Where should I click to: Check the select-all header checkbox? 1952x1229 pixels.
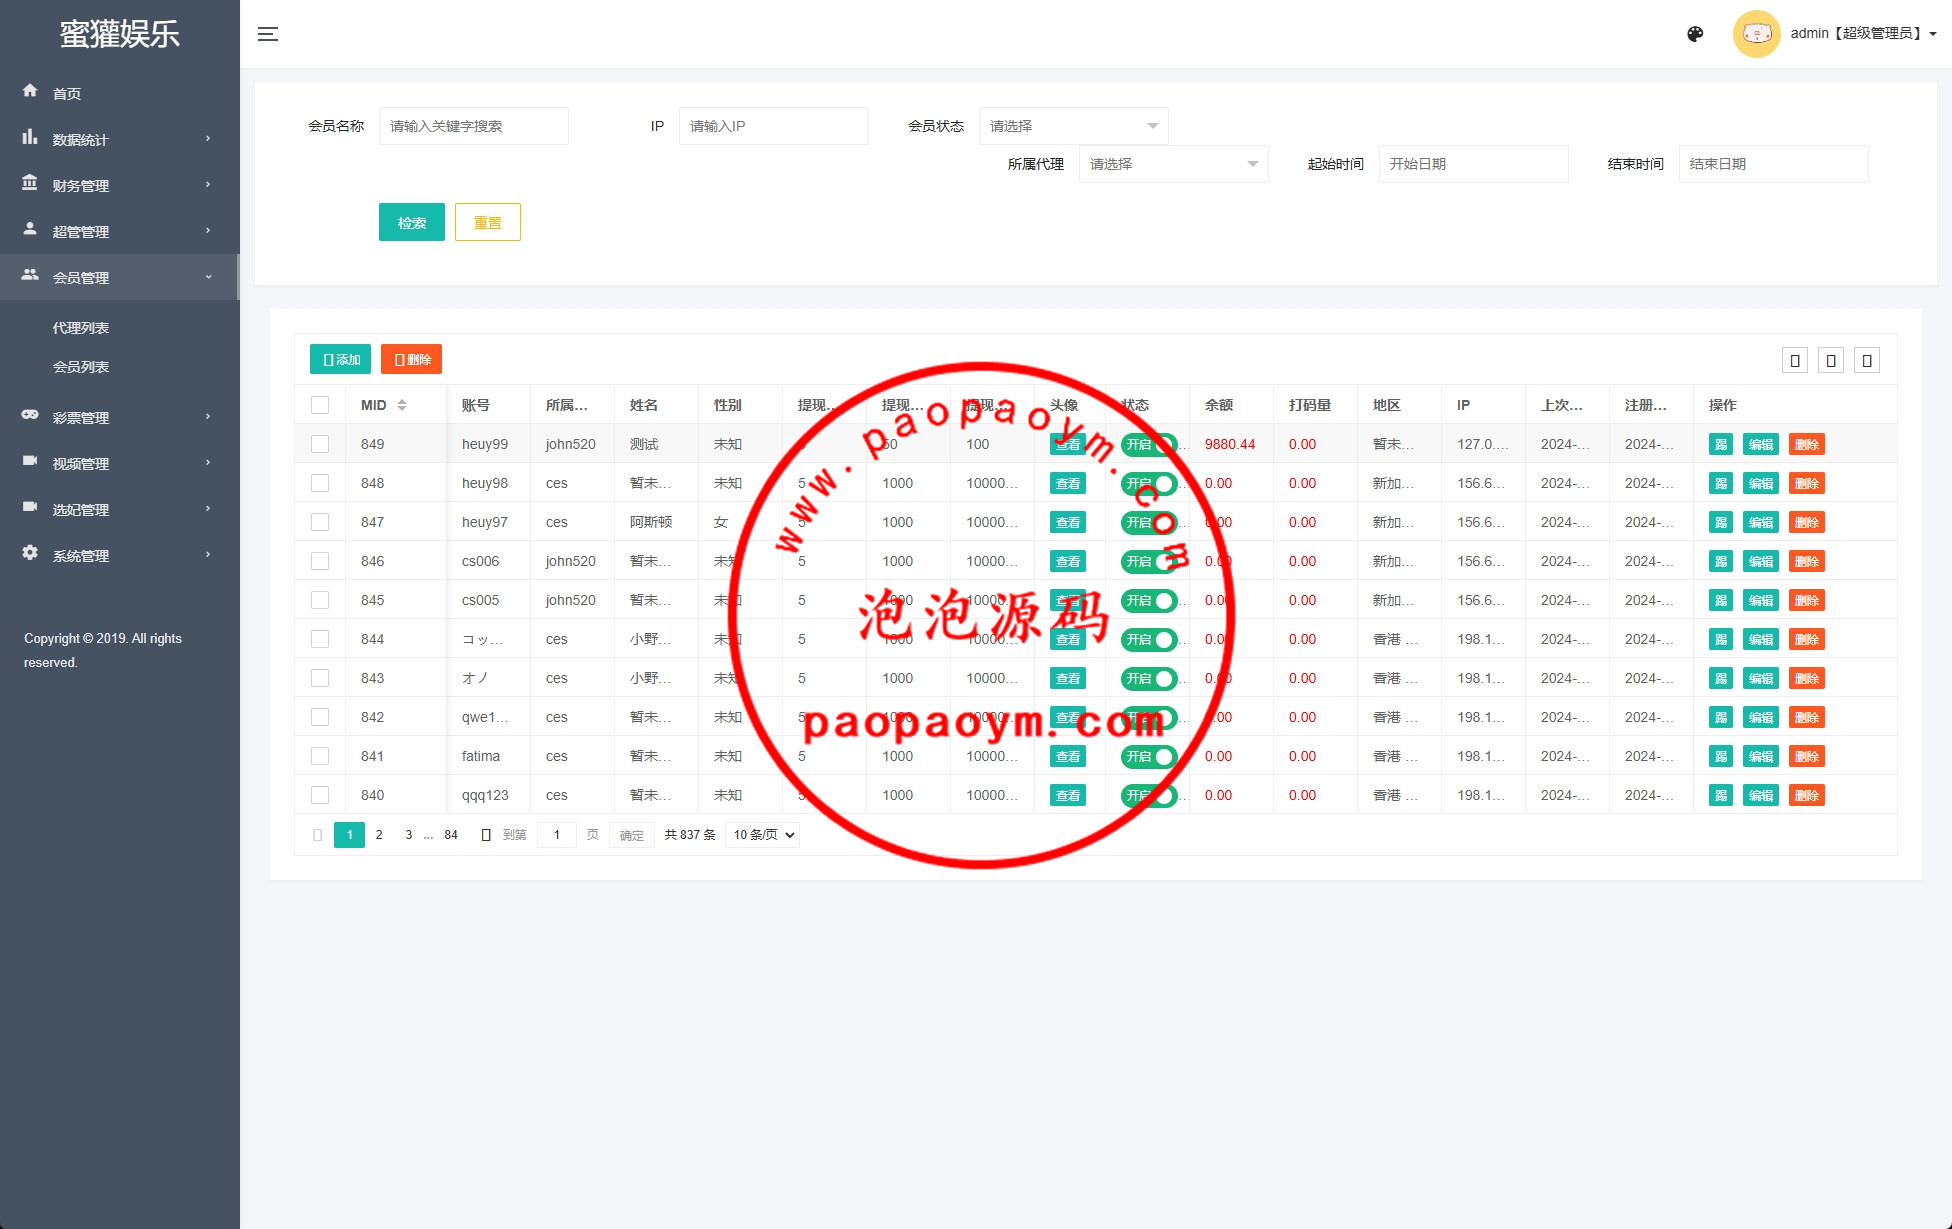(x=320, y=405)
